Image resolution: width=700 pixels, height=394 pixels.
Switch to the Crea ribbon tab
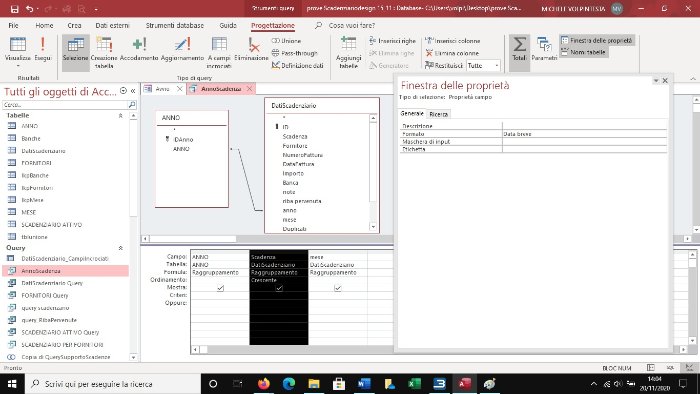(74, 25)
